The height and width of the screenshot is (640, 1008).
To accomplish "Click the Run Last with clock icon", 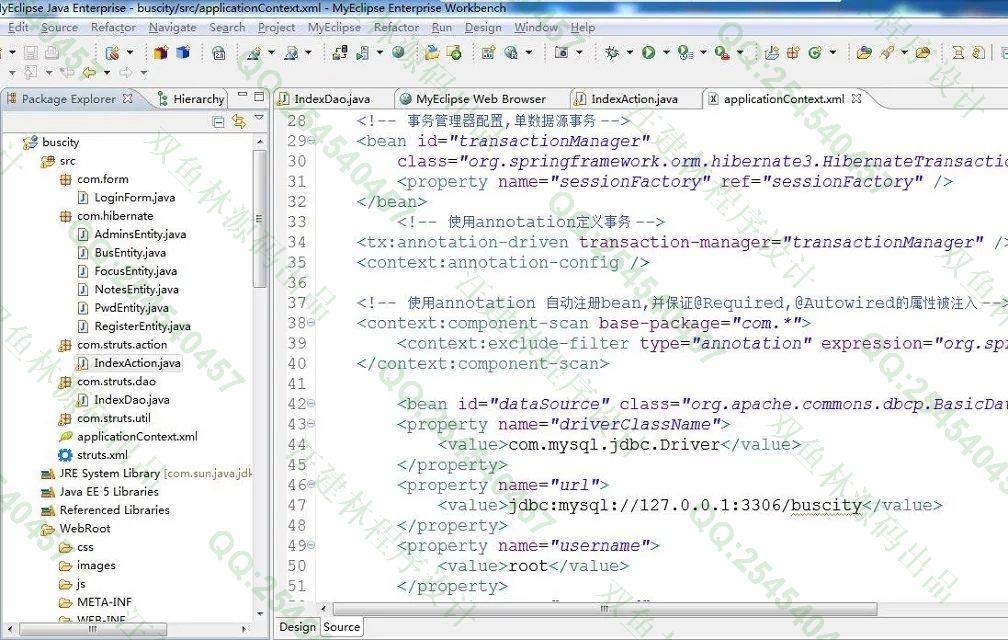I will point(685,53).
